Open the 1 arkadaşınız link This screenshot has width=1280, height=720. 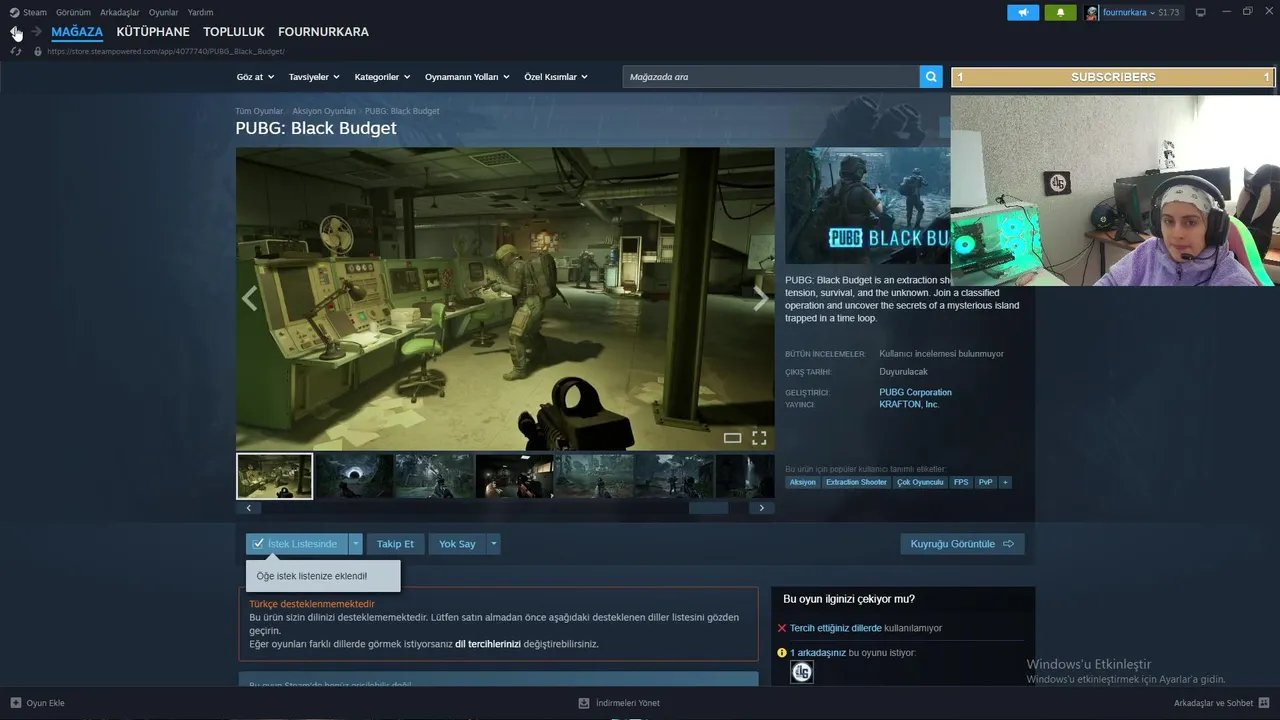point(818,653)
